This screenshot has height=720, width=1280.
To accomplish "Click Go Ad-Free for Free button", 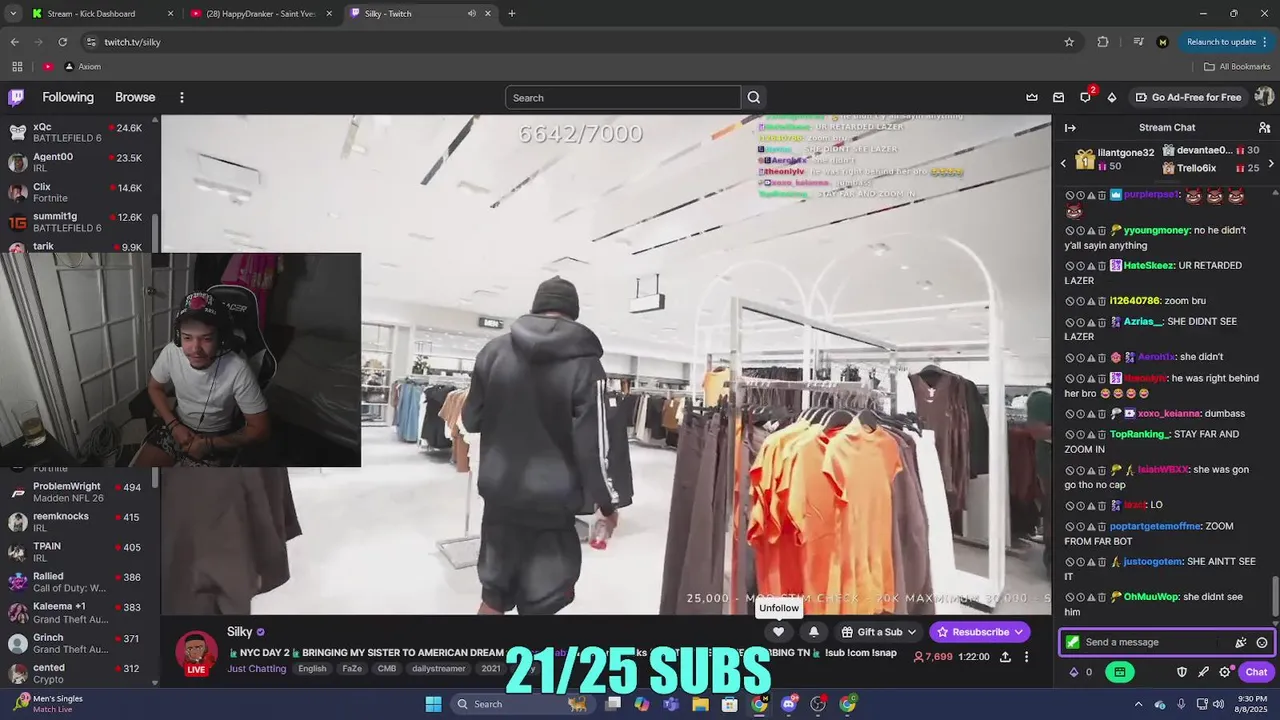I will click(x=1189, y=97).
